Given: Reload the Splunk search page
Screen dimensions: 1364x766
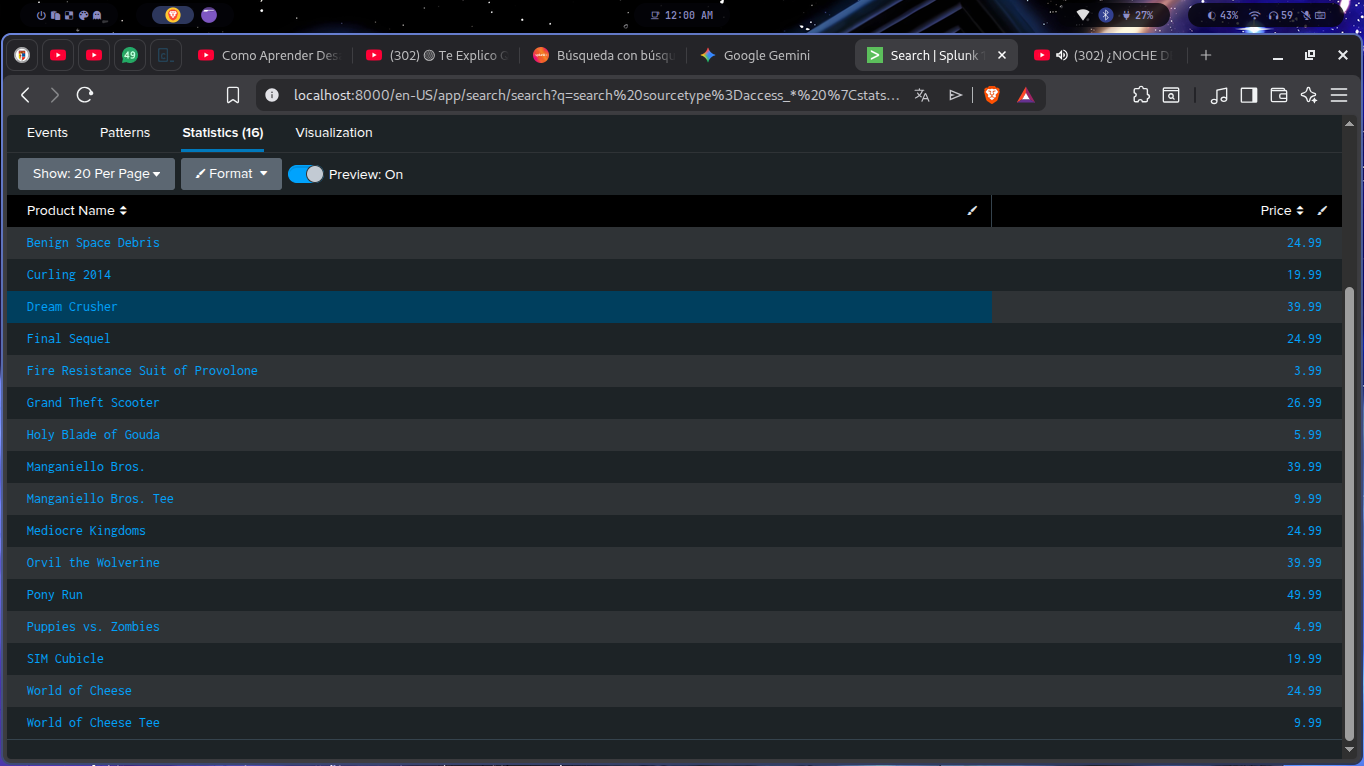Looking at the screenshot, I should click(85, 95).
